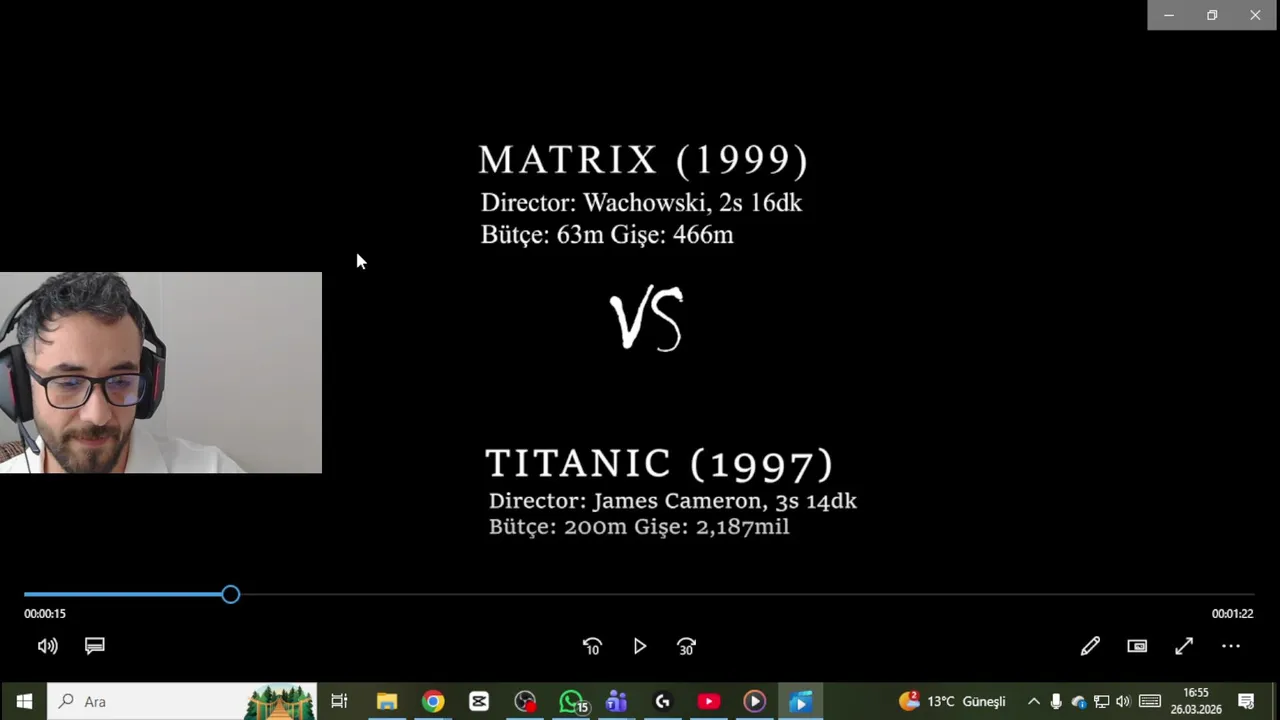Open the pencil edit tool

click(1090, 646)
